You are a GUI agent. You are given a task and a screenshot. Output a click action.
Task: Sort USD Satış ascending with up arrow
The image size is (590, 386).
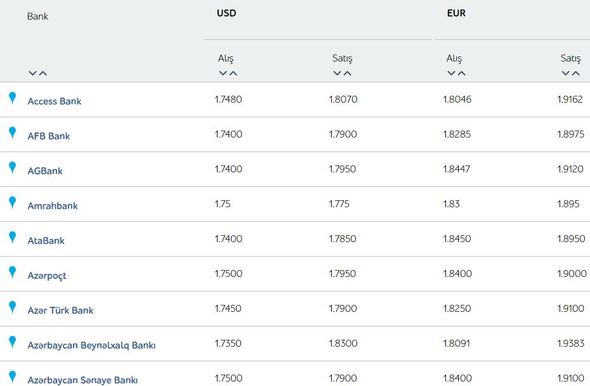(x=347, y=73)
